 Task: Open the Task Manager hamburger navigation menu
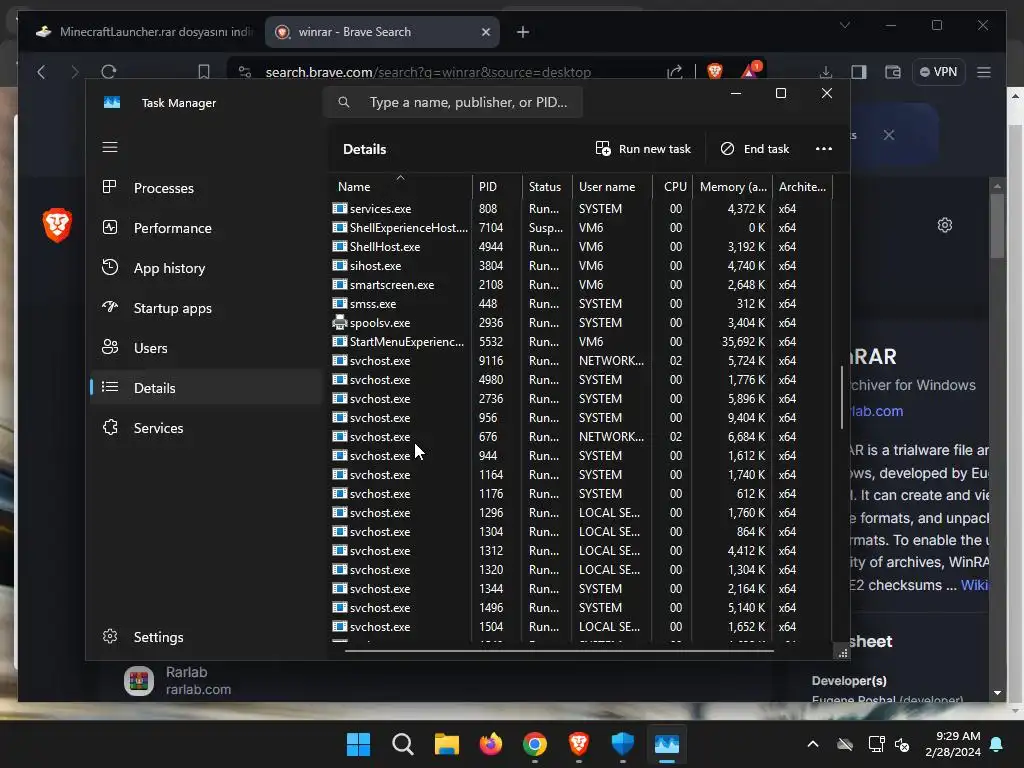pos(110,147)
